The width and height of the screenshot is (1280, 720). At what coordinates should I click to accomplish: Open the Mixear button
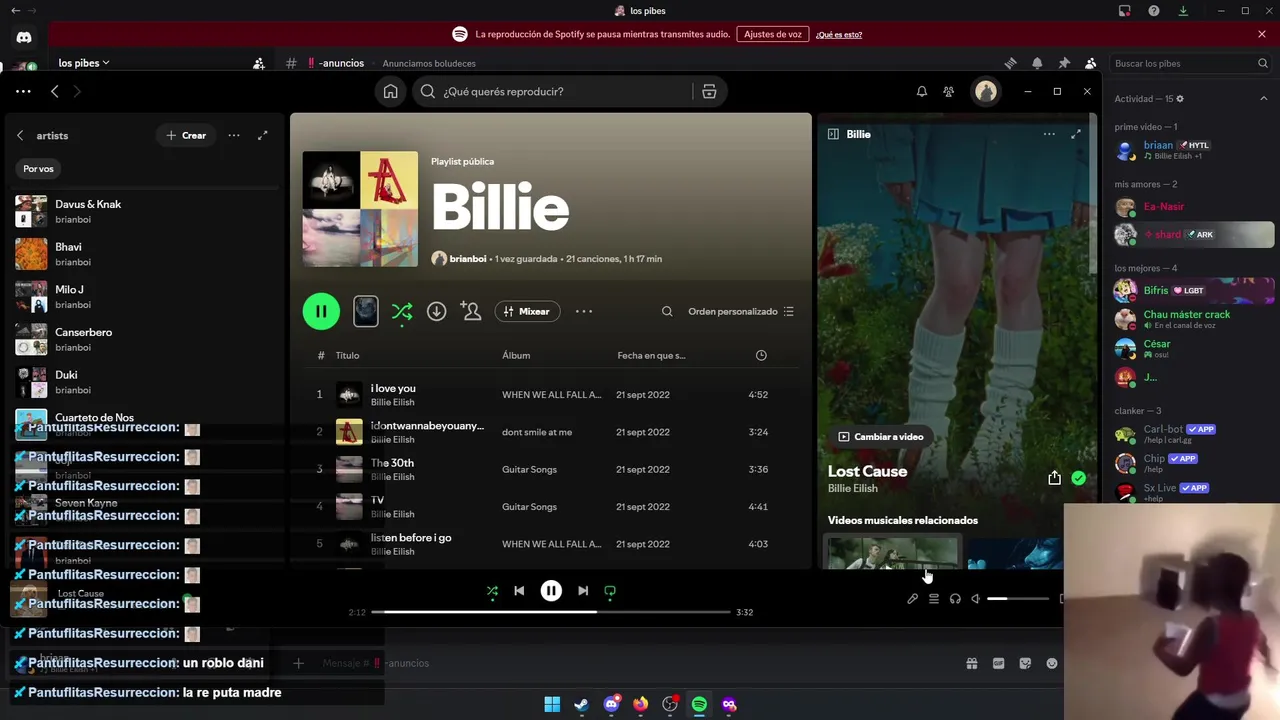click(527, 311)
